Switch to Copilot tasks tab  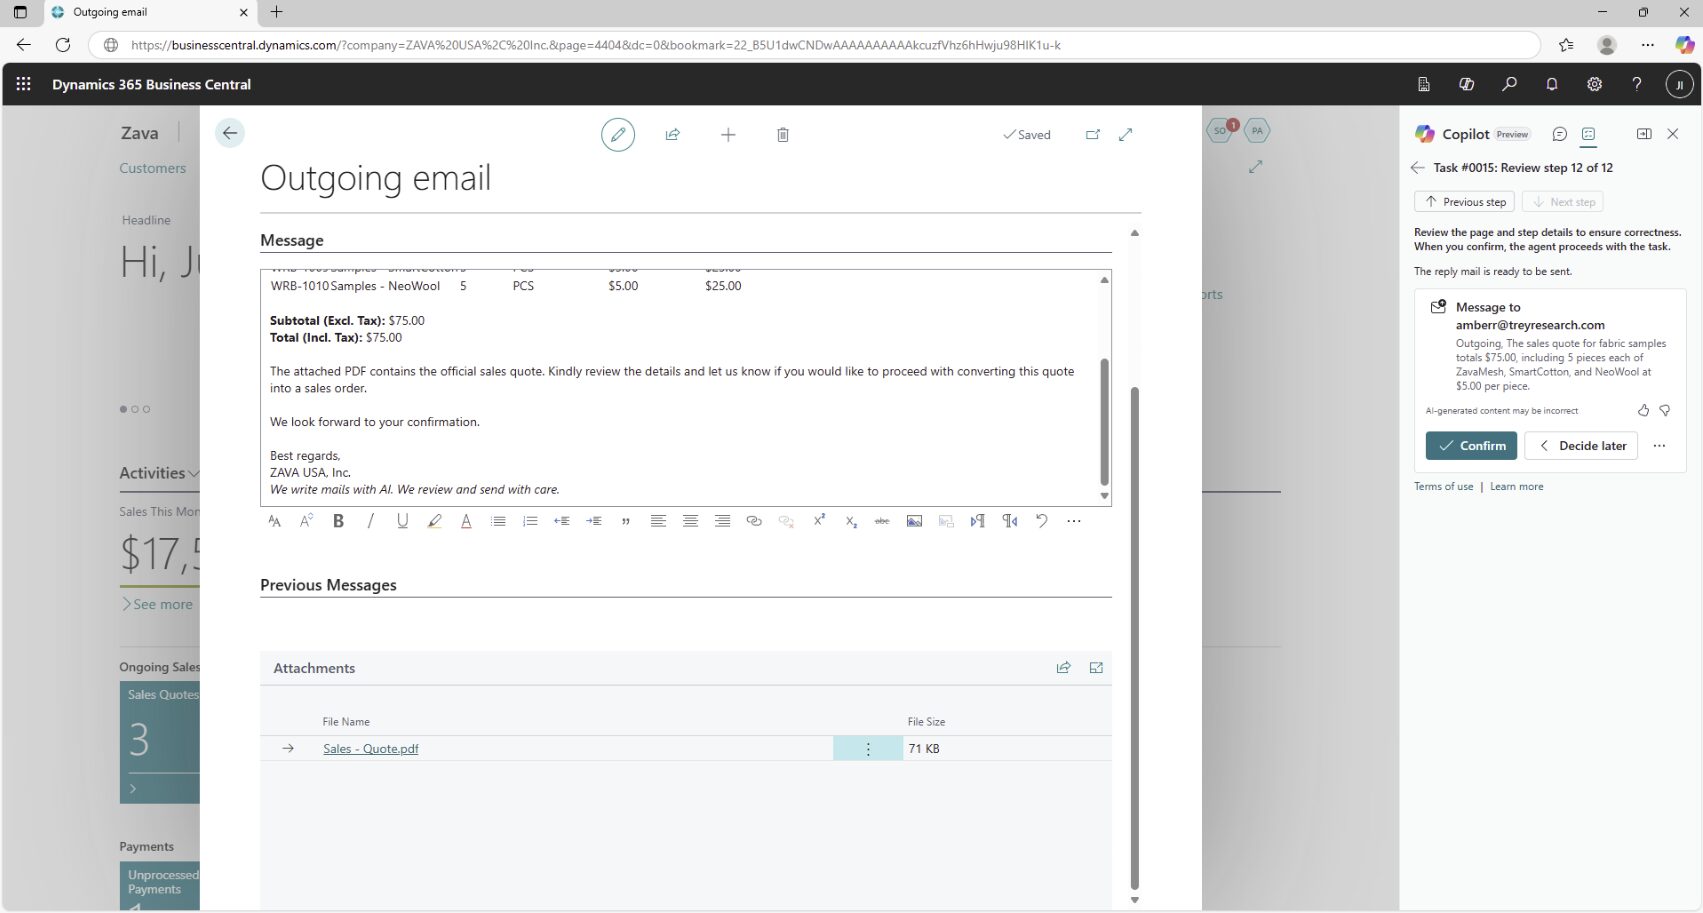point(1588,134)
